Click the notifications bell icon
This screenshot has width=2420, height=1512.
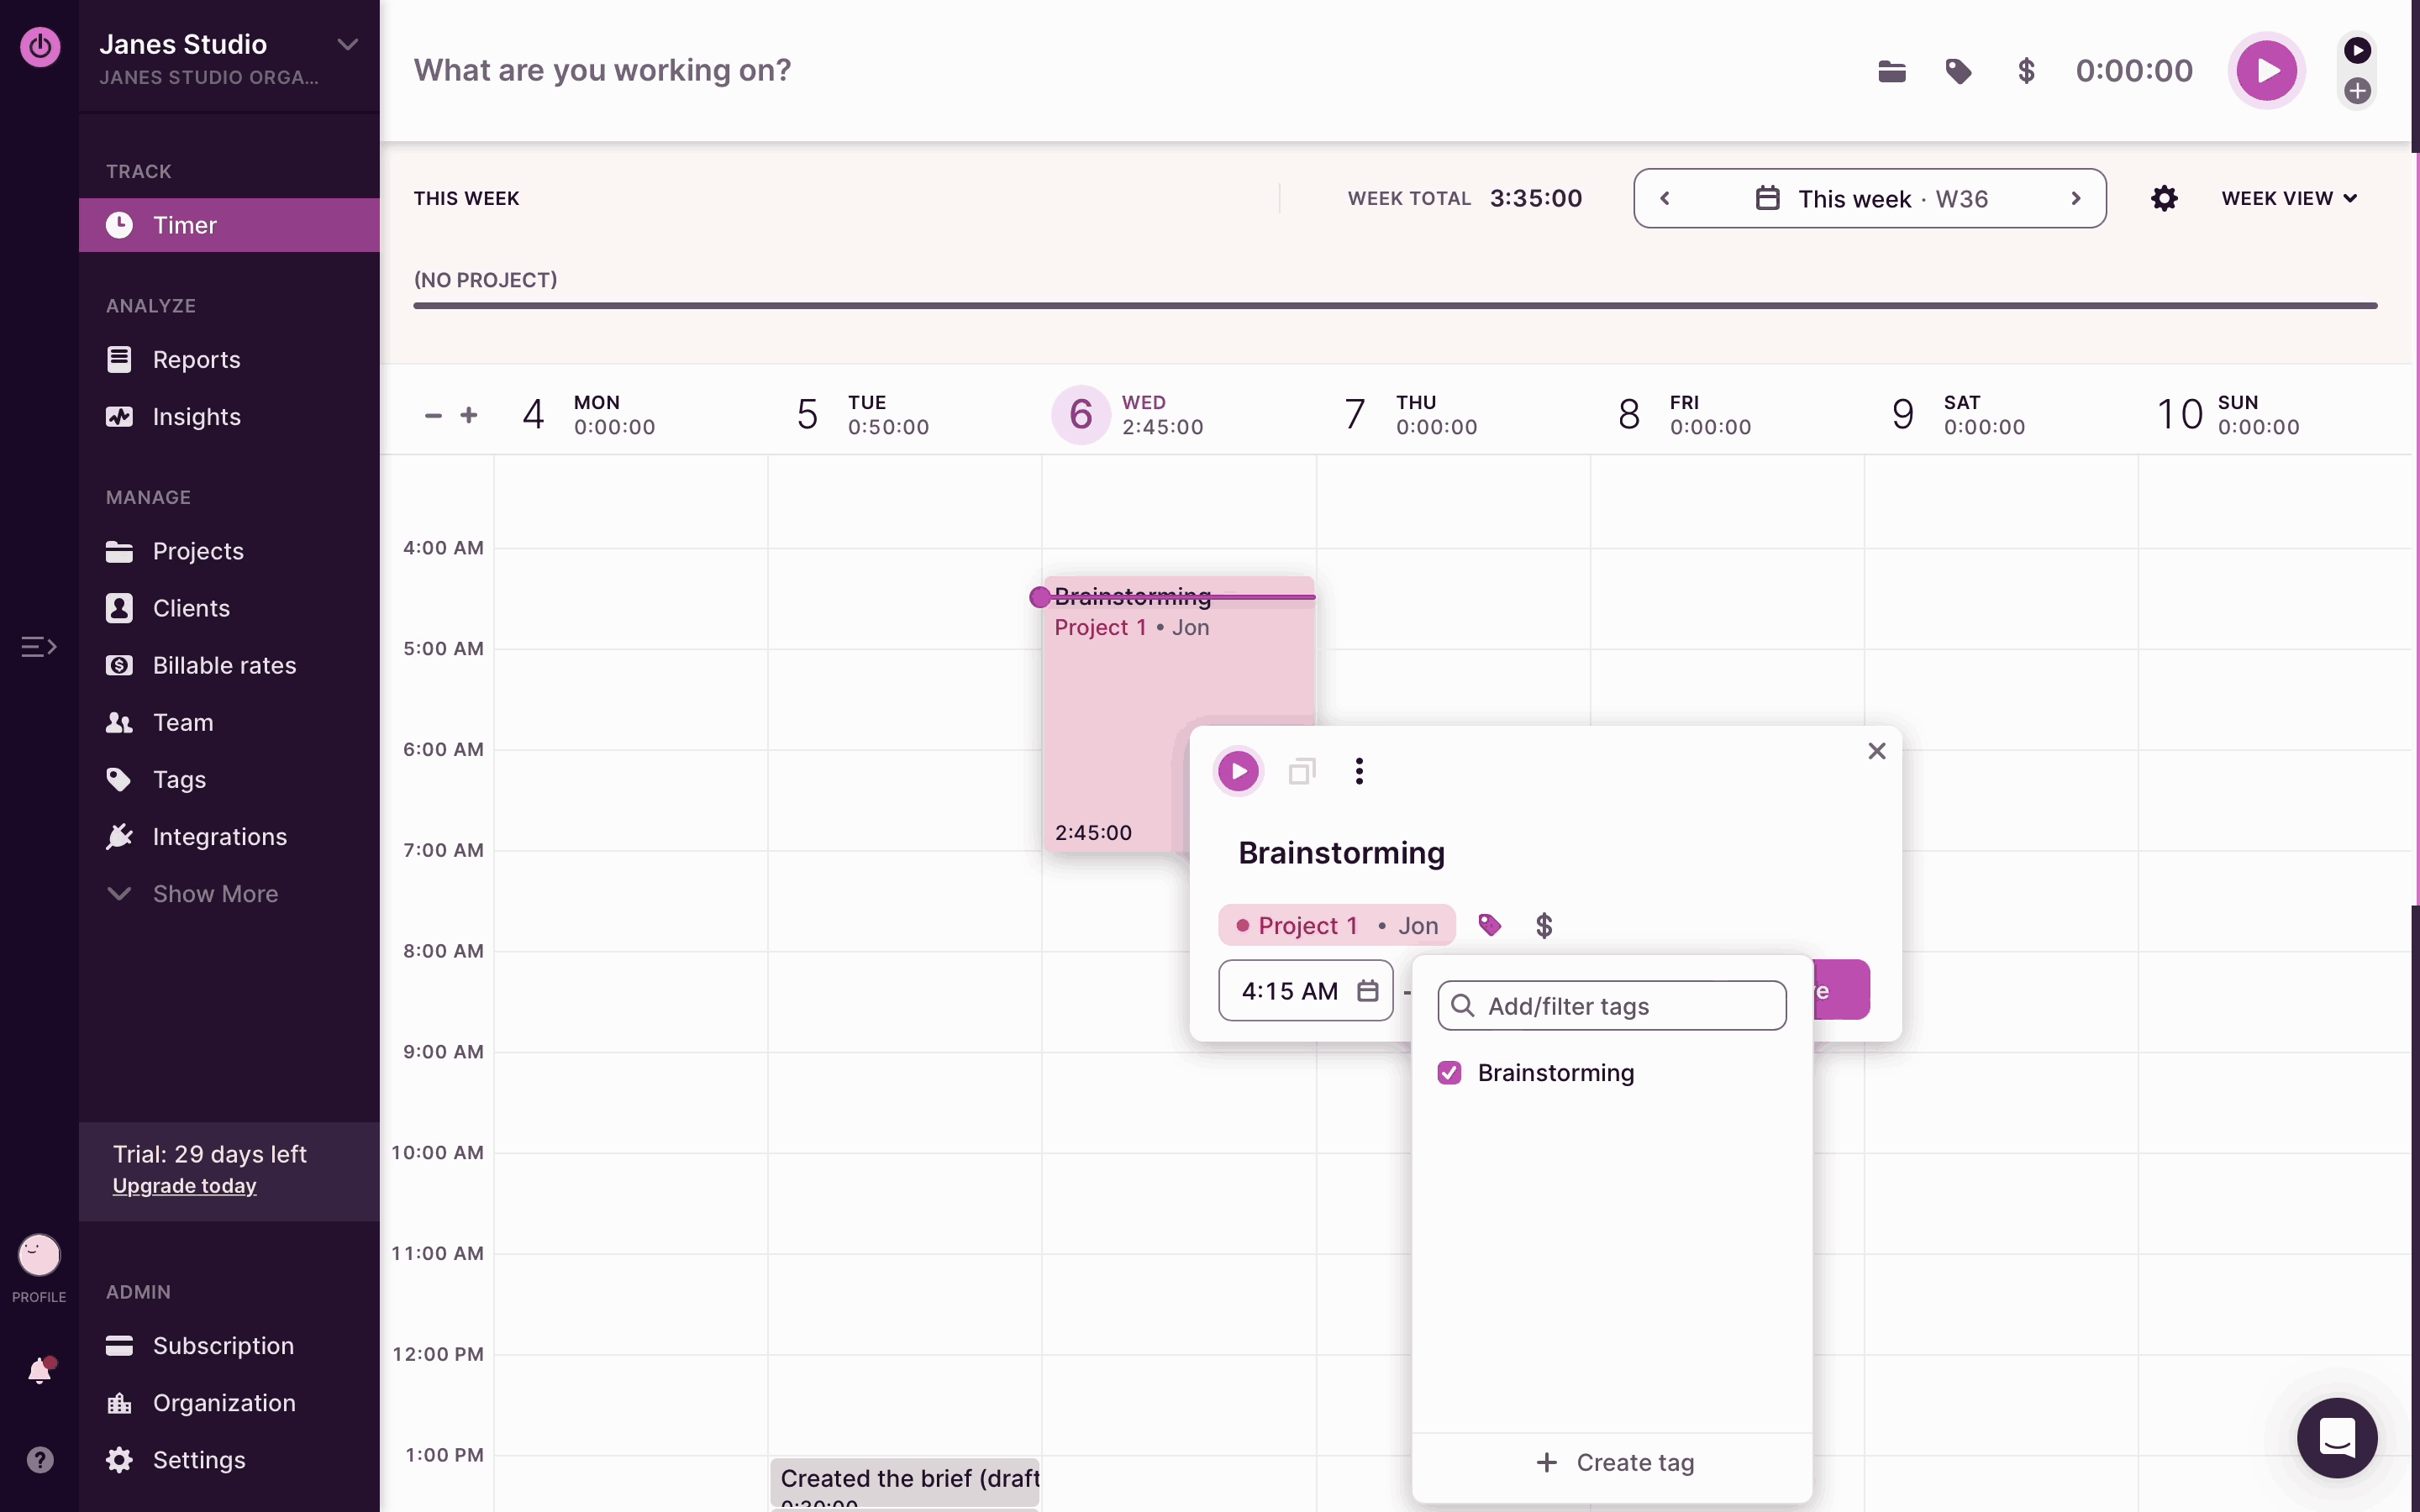pos(40,1370)
